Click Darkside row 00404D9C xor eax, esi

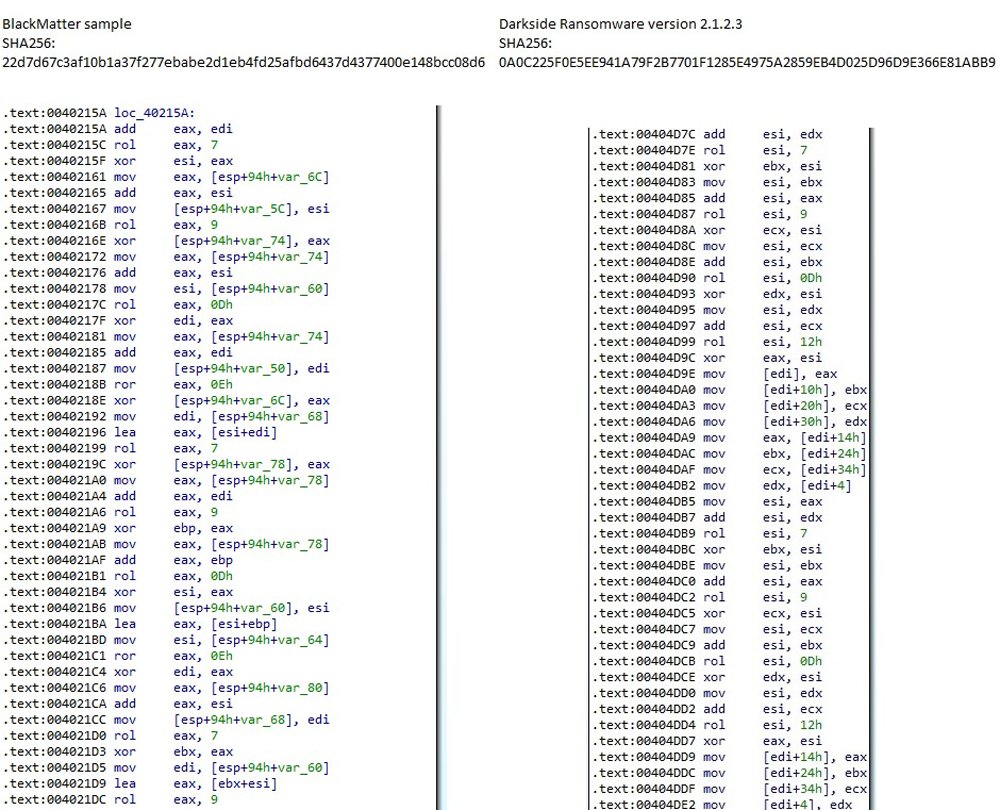click(x=708, y=357)
